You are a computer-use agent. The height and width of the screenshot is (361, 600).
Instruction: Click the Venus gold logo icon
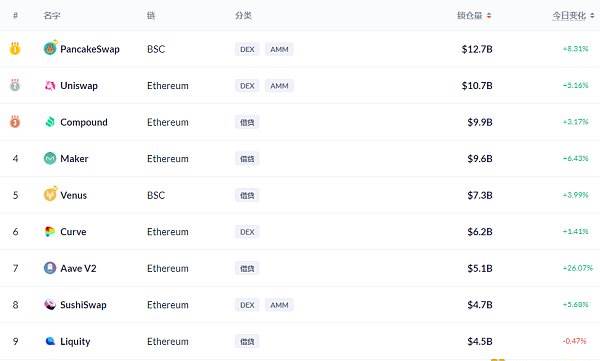(50, 194)
